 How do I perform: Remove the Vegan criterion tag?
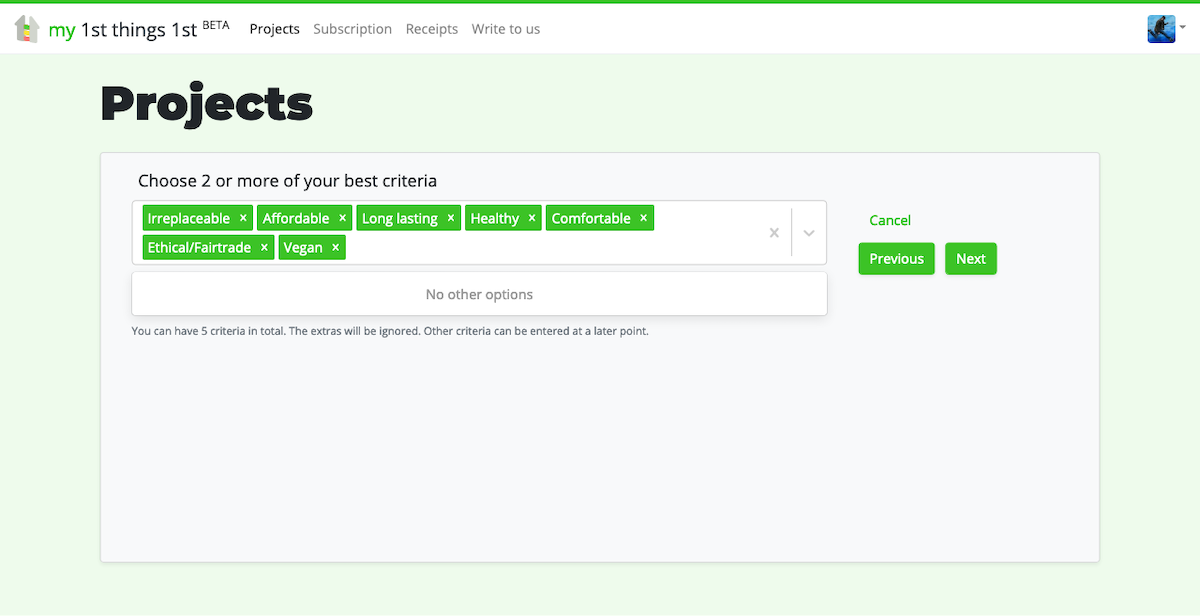[x=335, y=247]
